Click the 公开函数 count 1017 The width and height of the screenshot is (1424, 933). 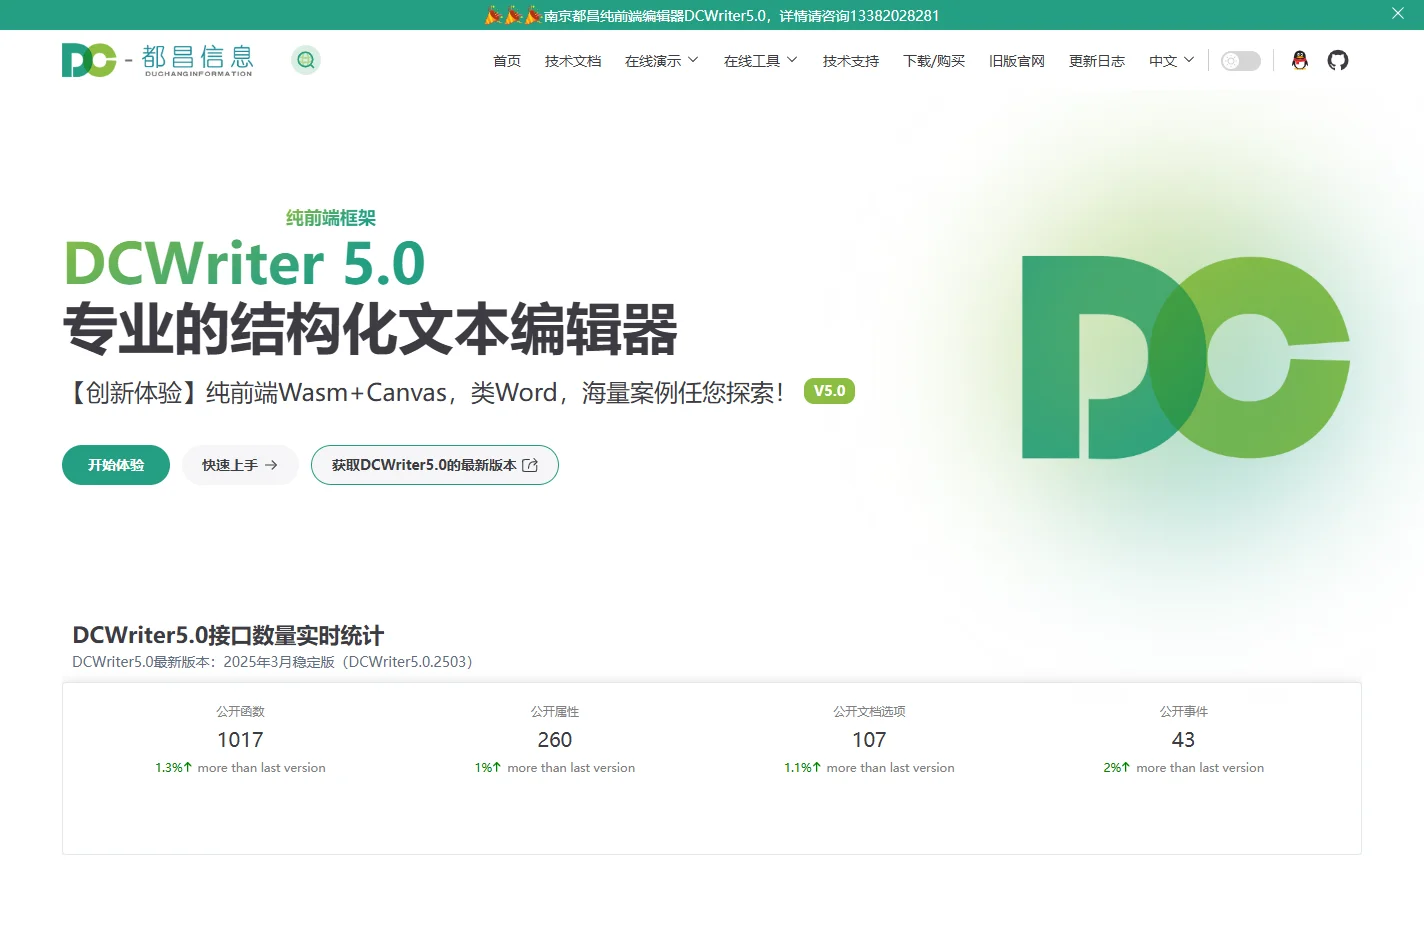[x=240, y=740]
